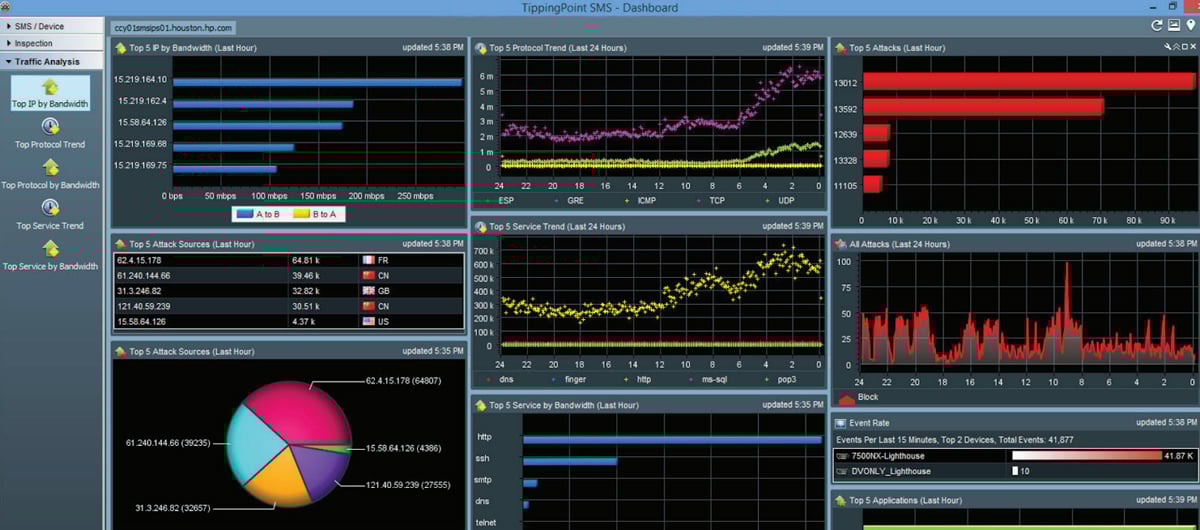Open Top 5 Attacks panel wrench settings
The image size is (1200, 530).
[x=1168, y=47]
